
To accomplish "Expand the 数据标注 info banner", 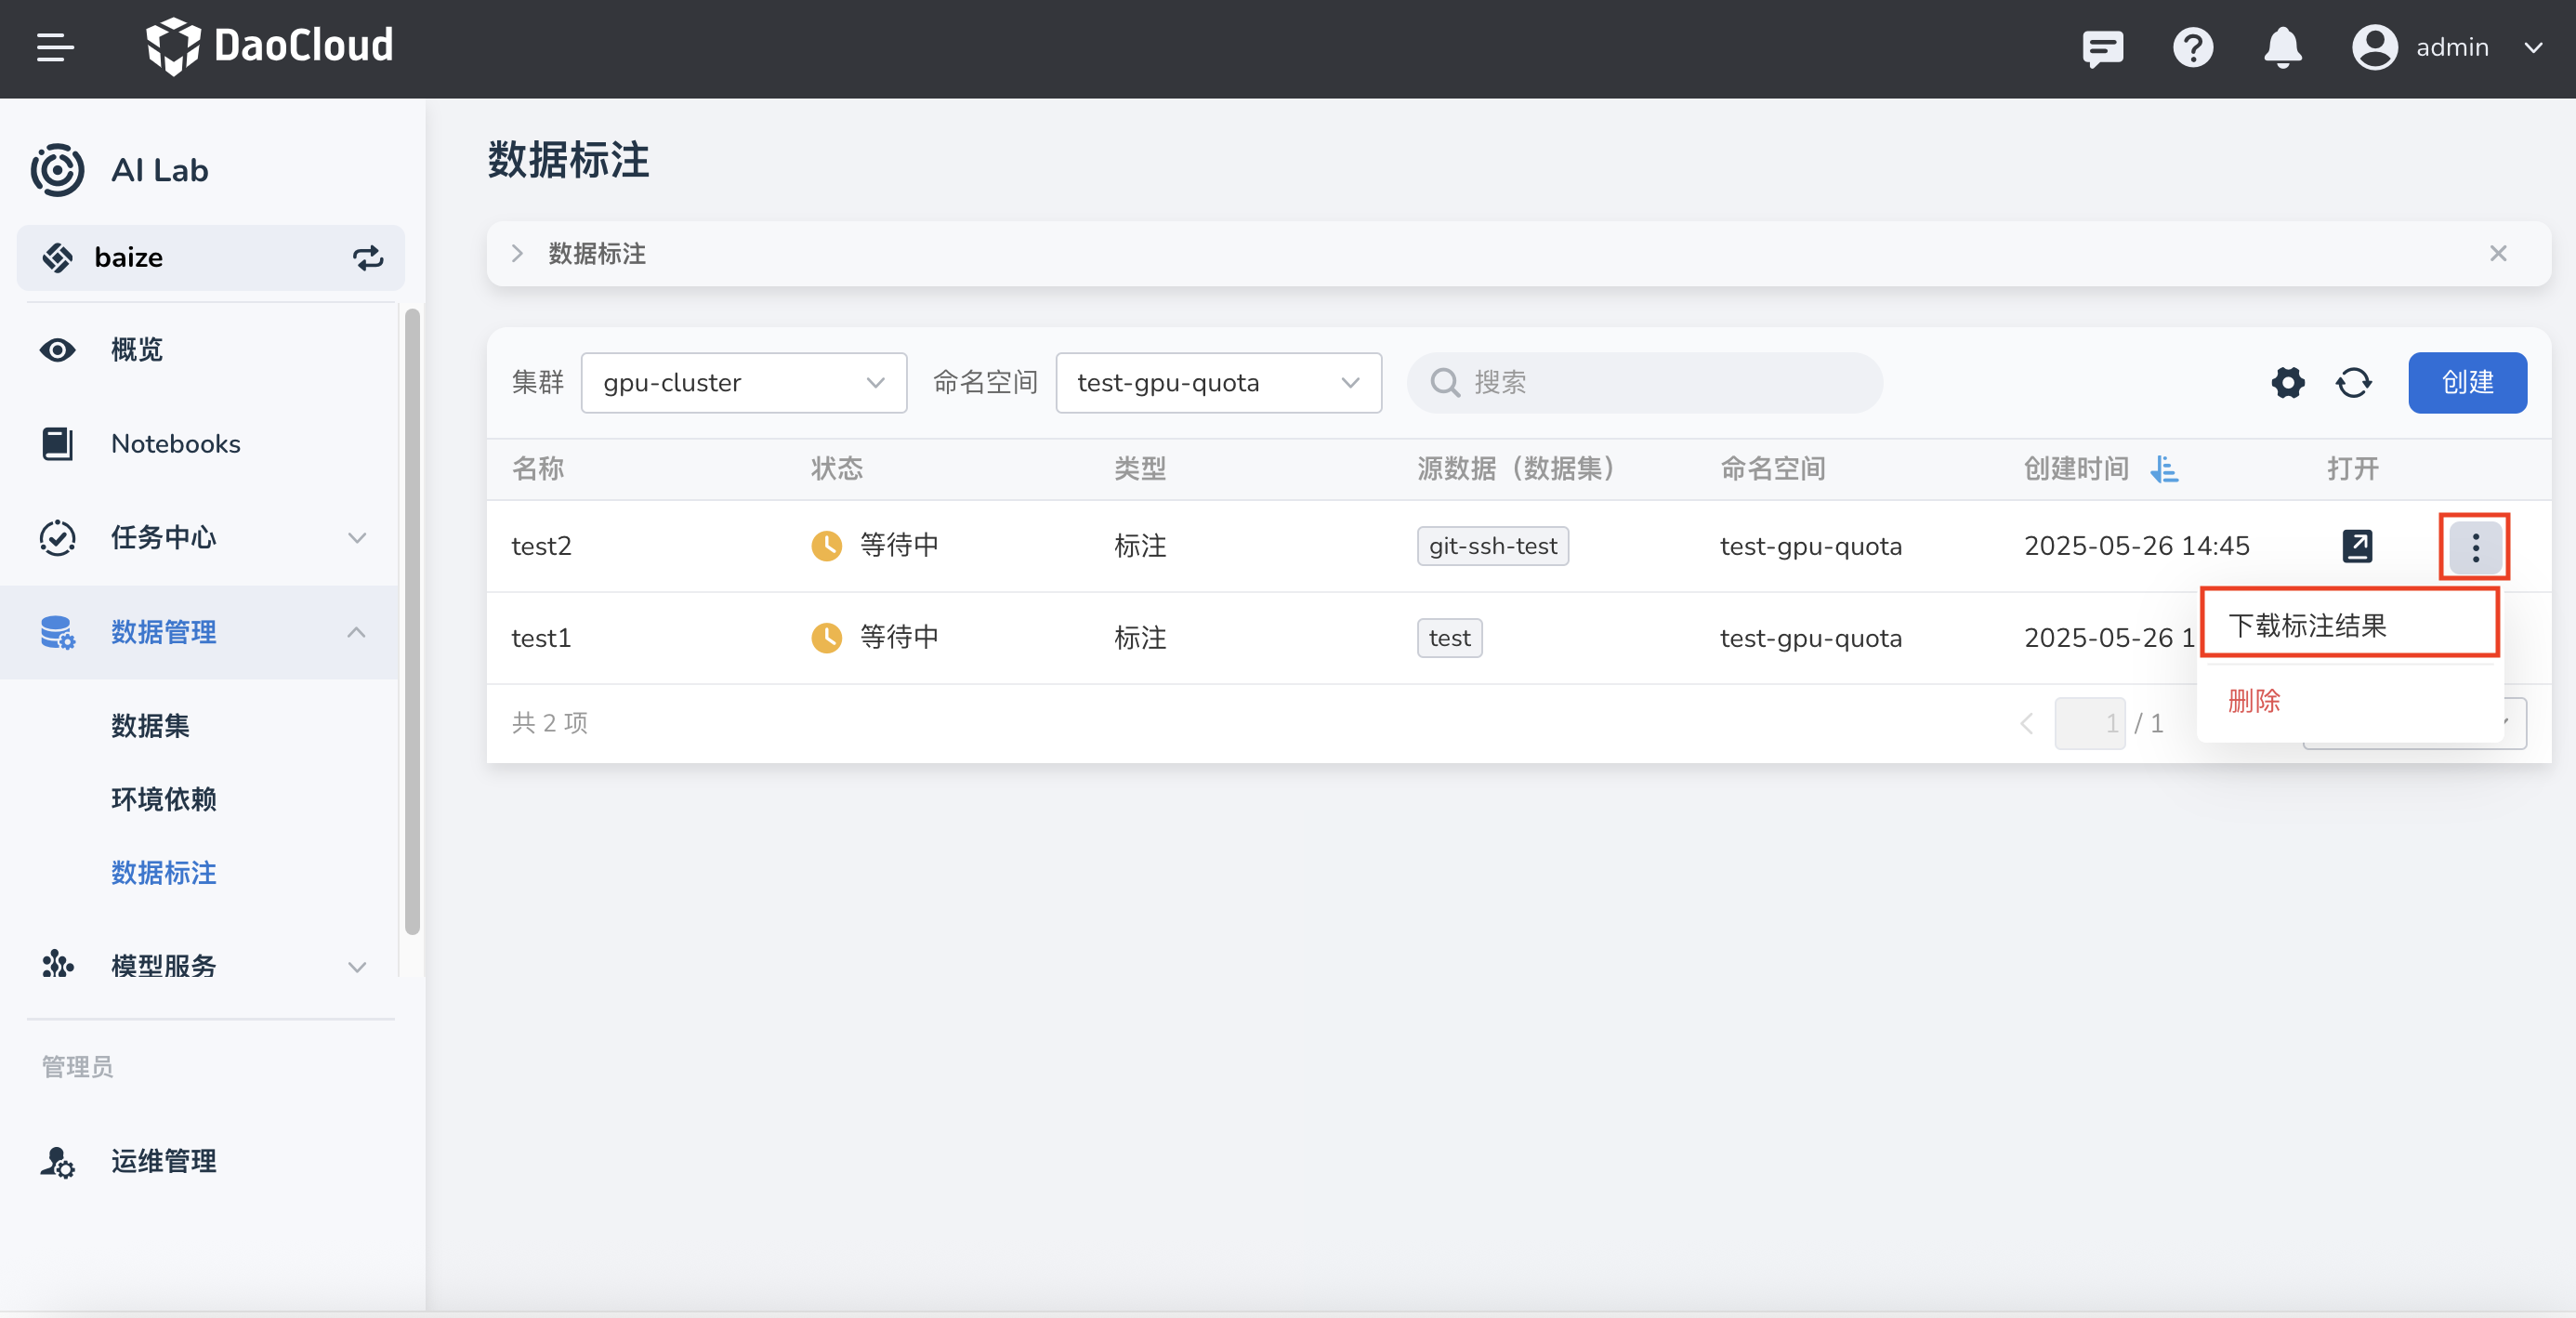I will pyautogui.click(x=517, y=254).
